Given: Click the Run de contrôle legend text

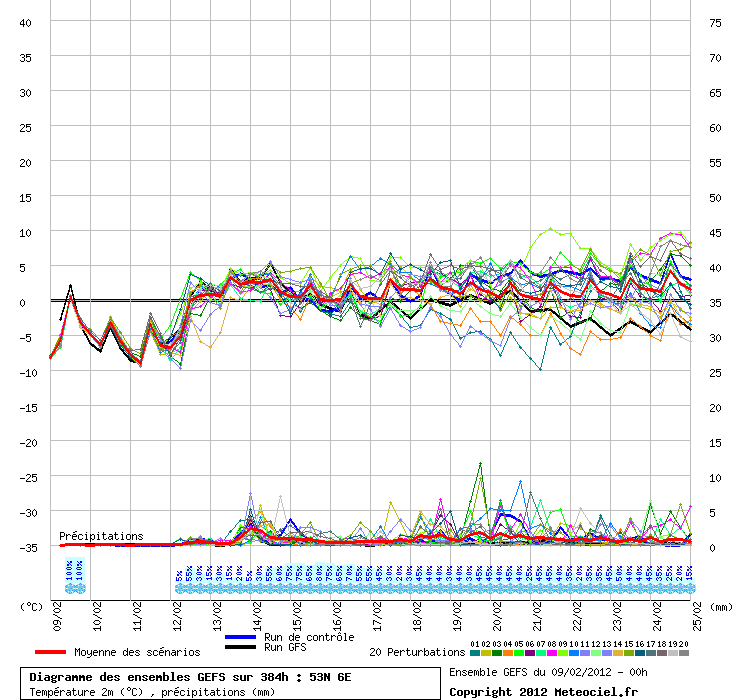Looking at the screenshot, I should click(x=309, y=637).
